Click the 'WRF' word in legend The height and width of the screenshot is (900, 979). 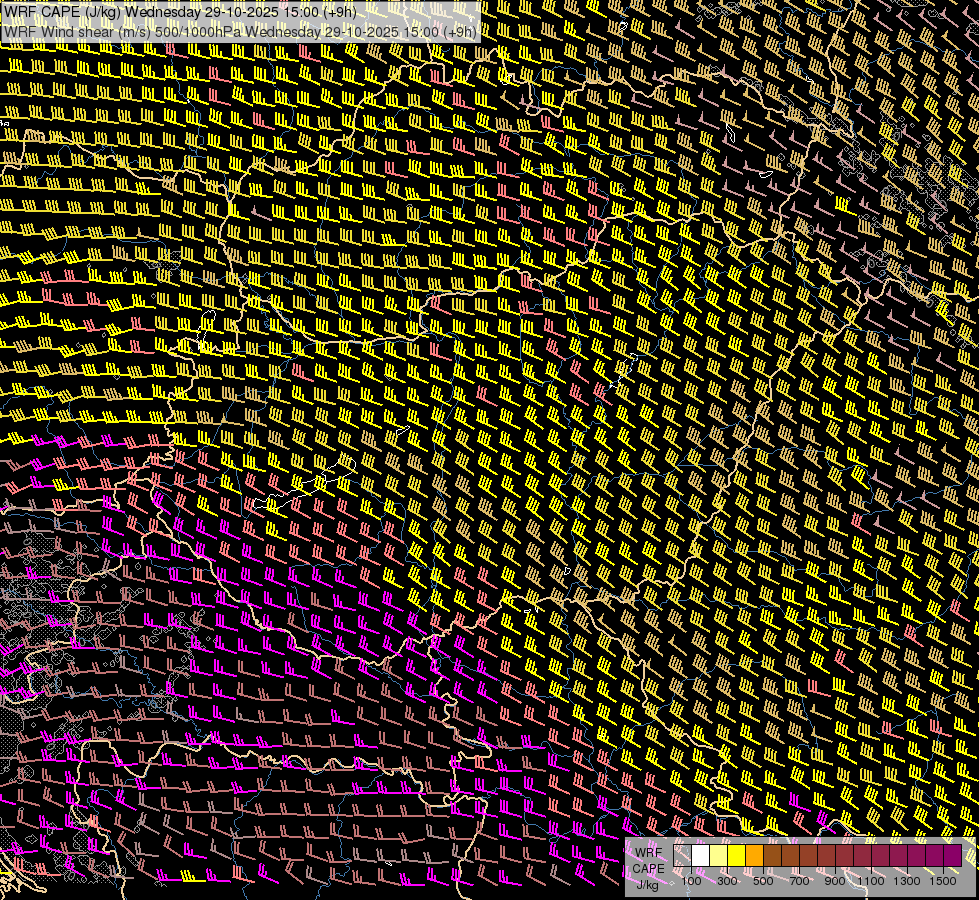point(648,853)
